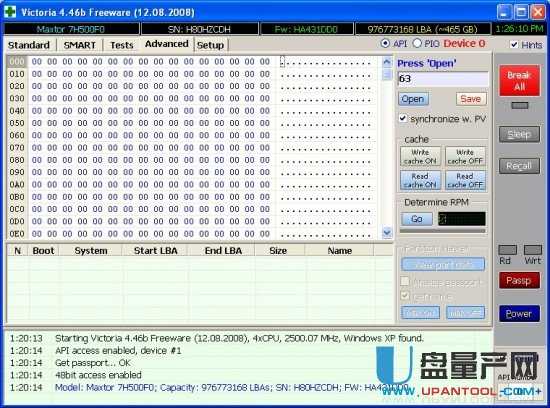Toggle the Hints checkbox
Image resolution: width=550 pixels, height=408 pixels.
[x=514, y=45]
